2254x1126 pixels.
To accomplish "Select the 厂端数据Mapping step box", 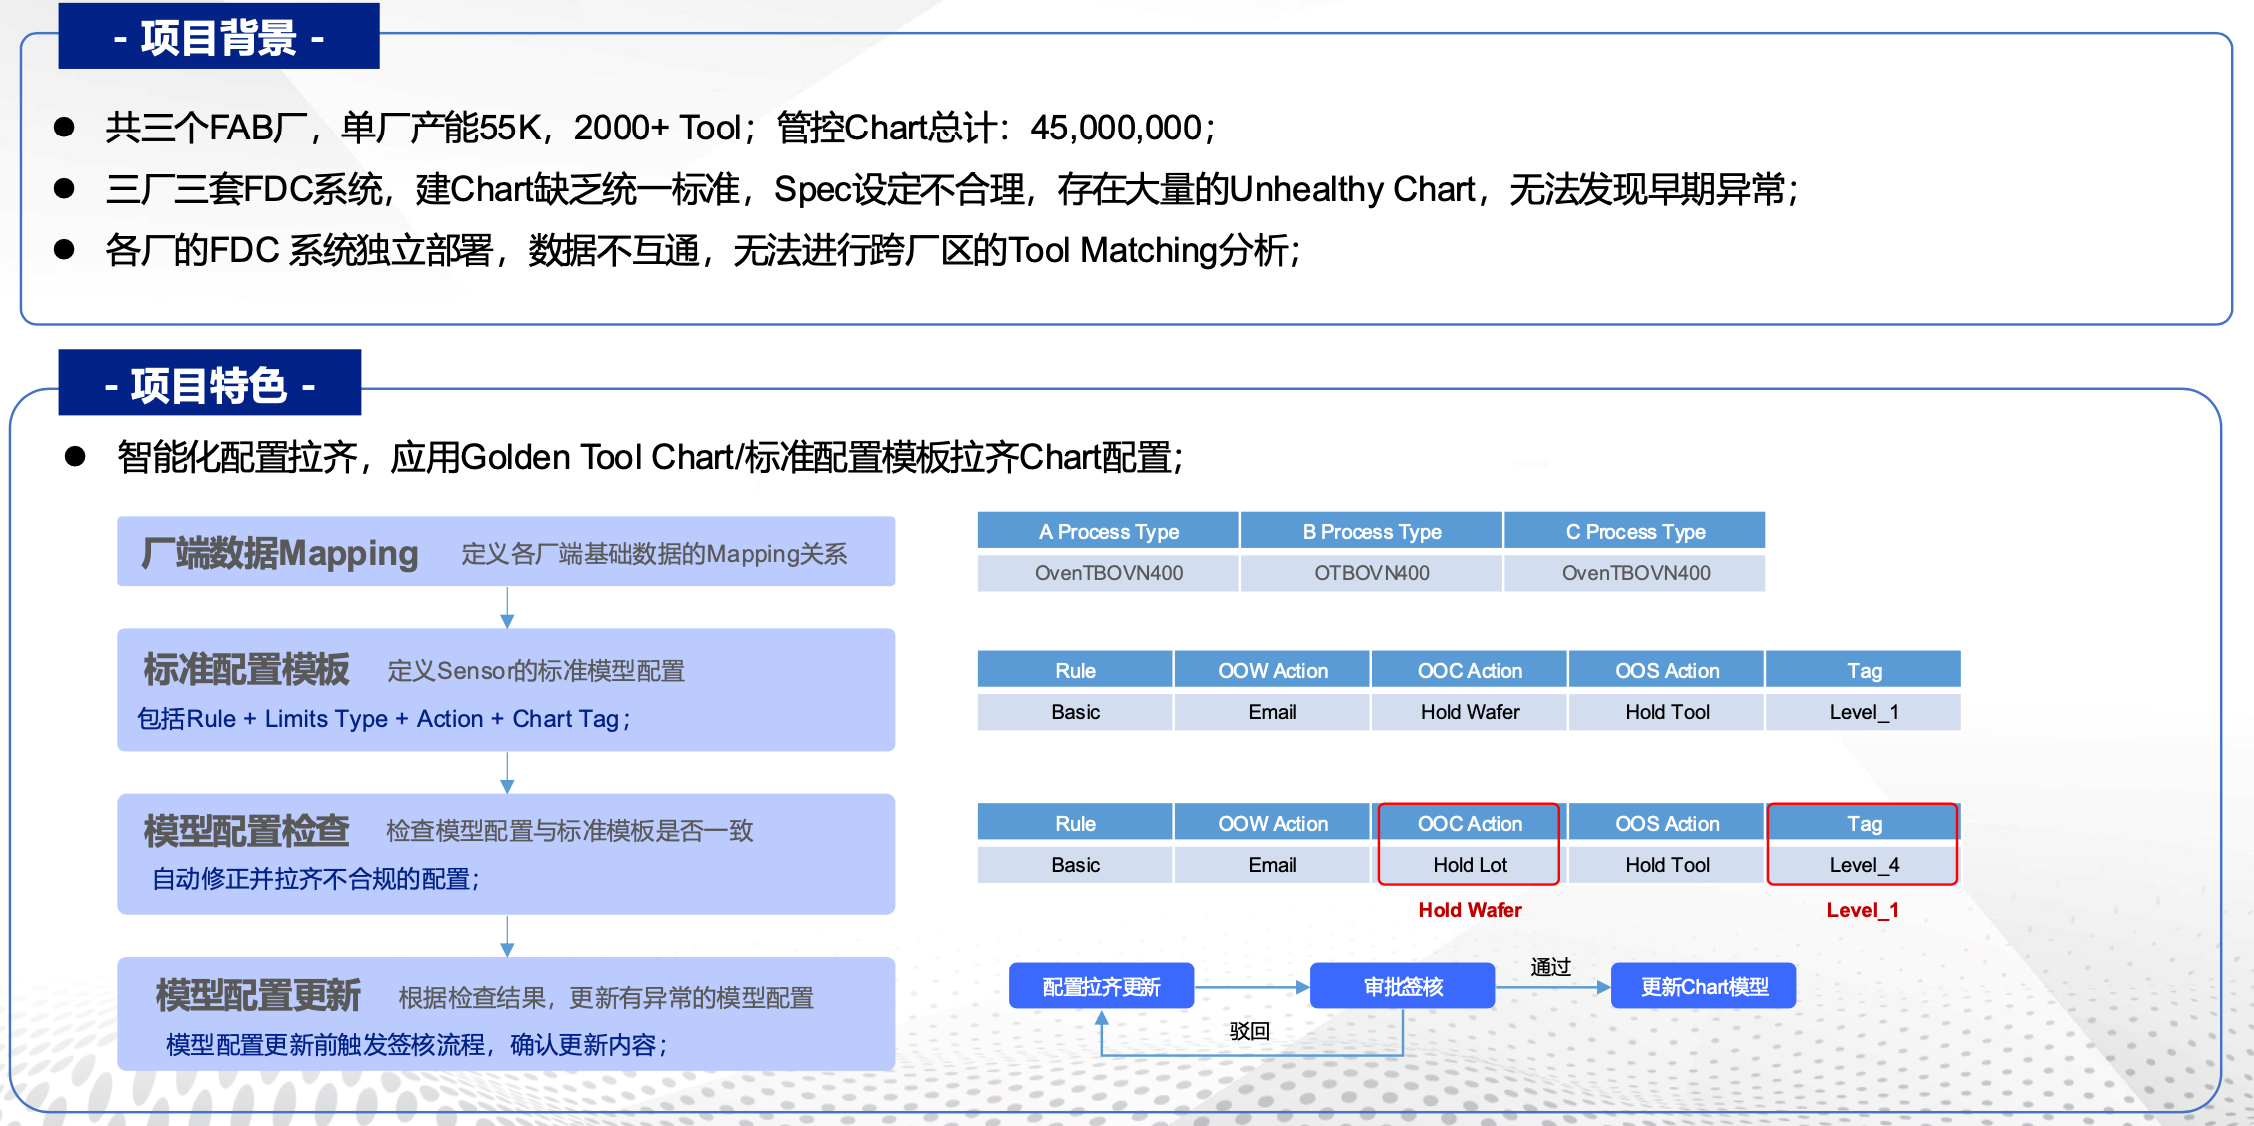I will 505,552.
